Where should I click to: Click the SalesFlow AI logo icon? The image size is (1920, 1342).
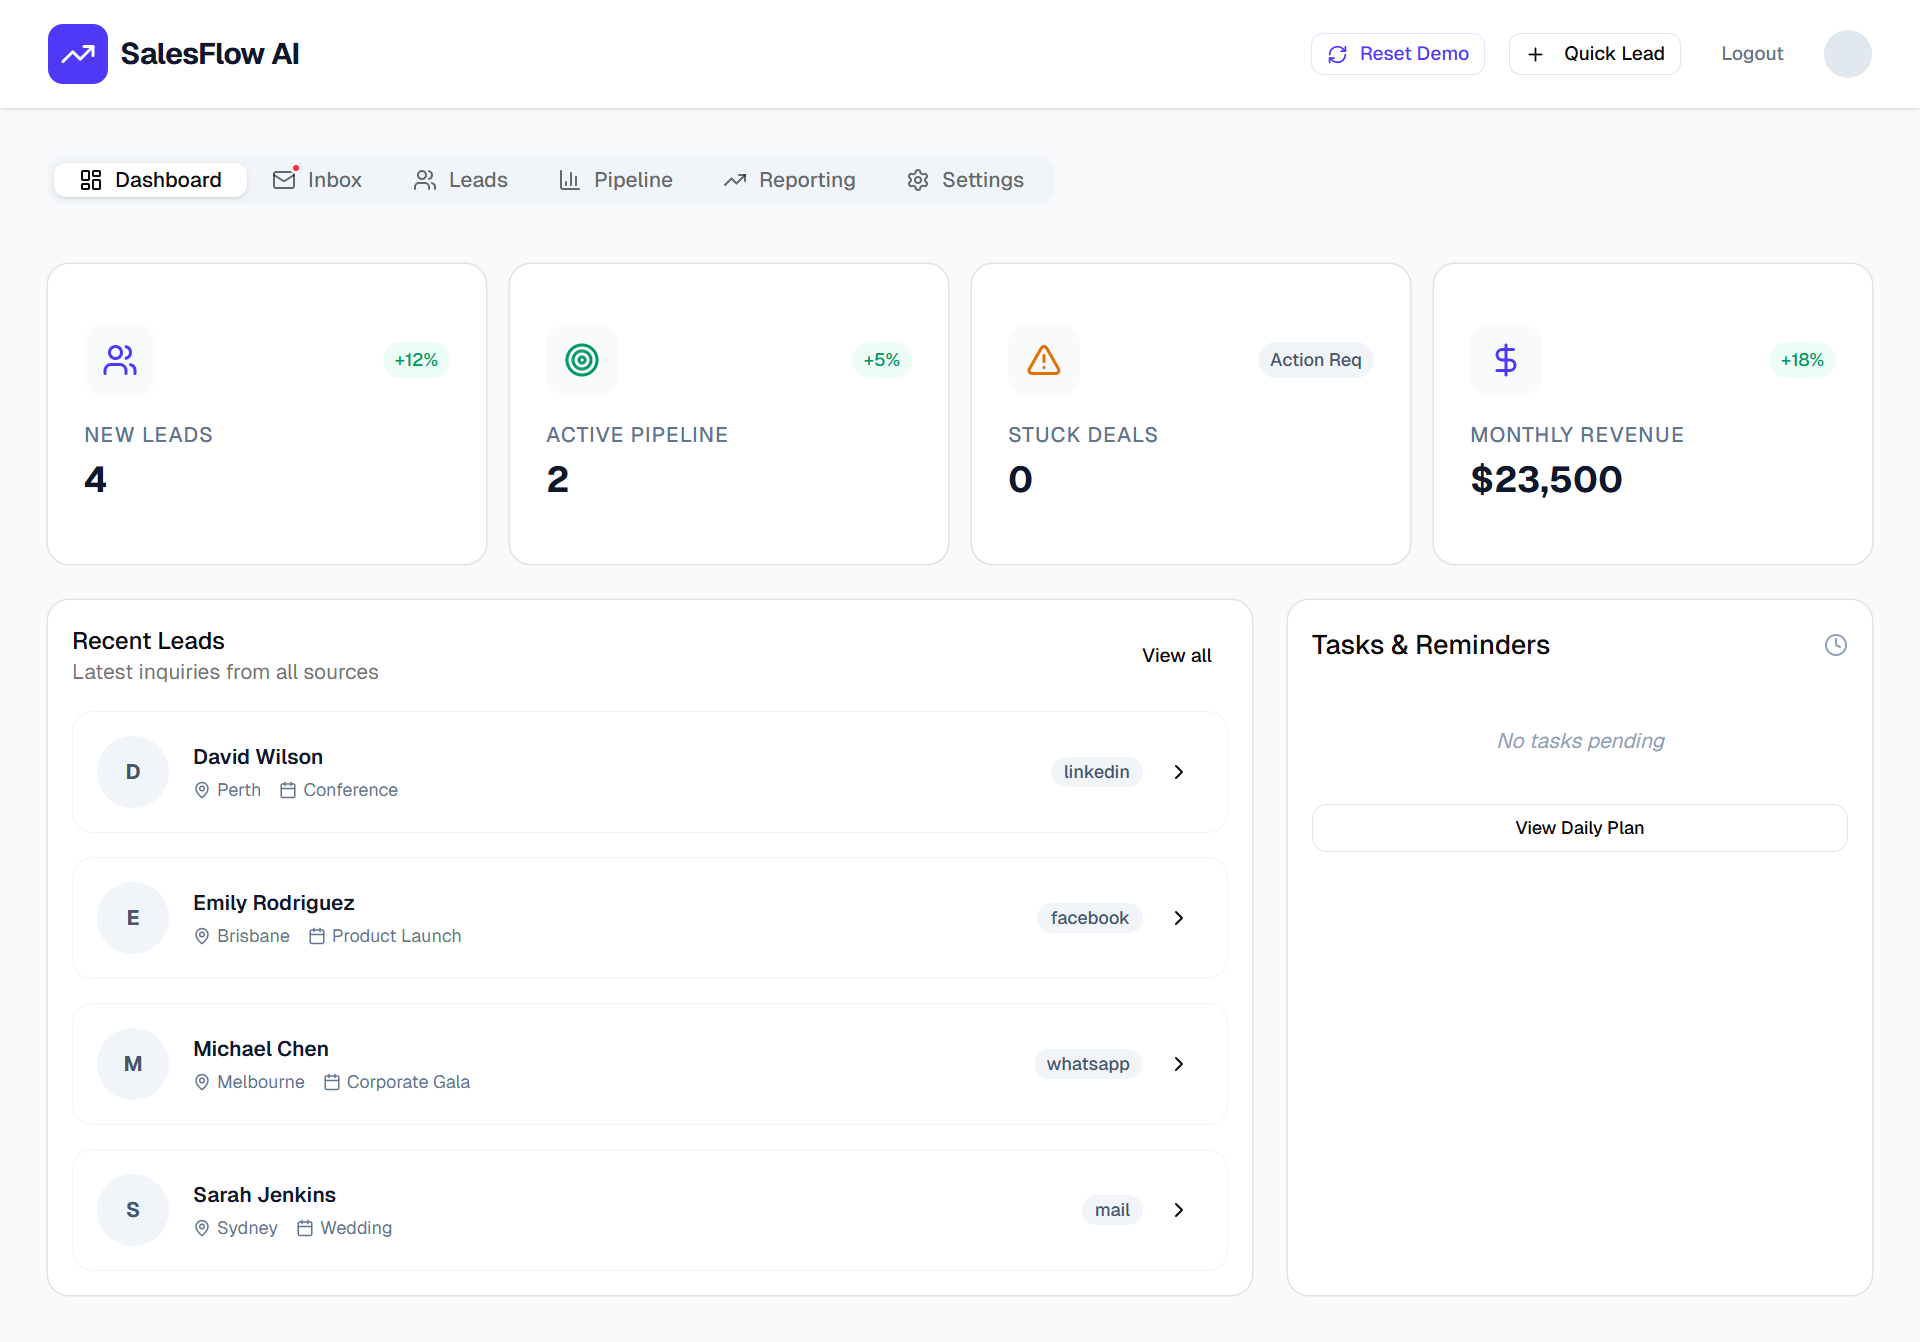pos(78,54)
